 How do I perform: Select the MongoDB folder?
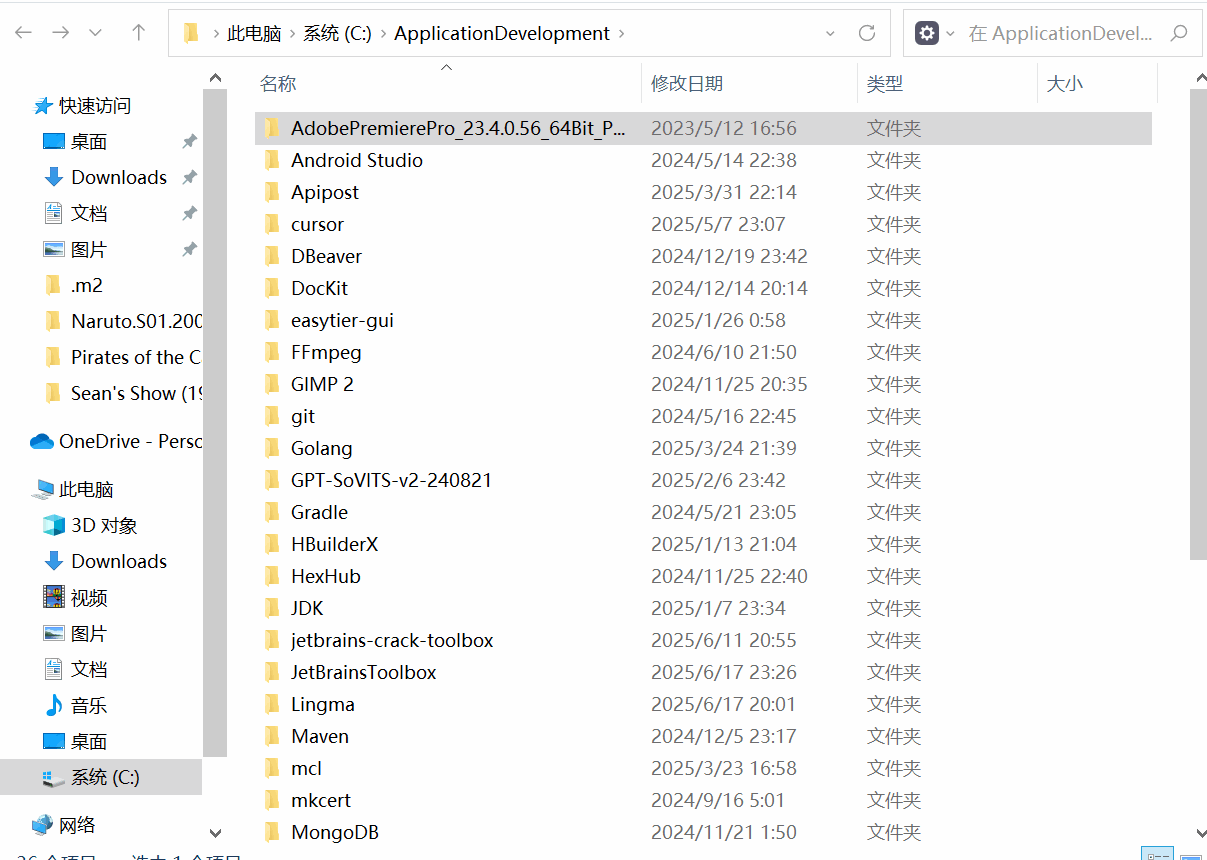pyautogui.click(x=335, y=832)
